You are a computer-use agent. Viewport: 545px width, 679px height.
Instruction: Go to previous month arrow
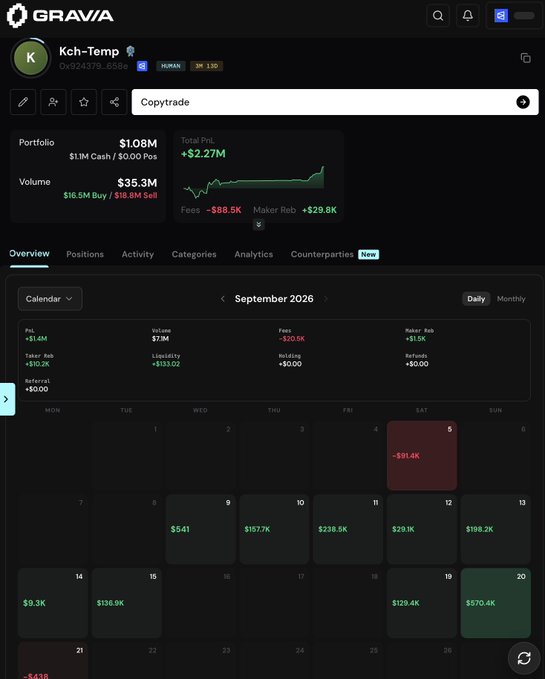(223, 299)
